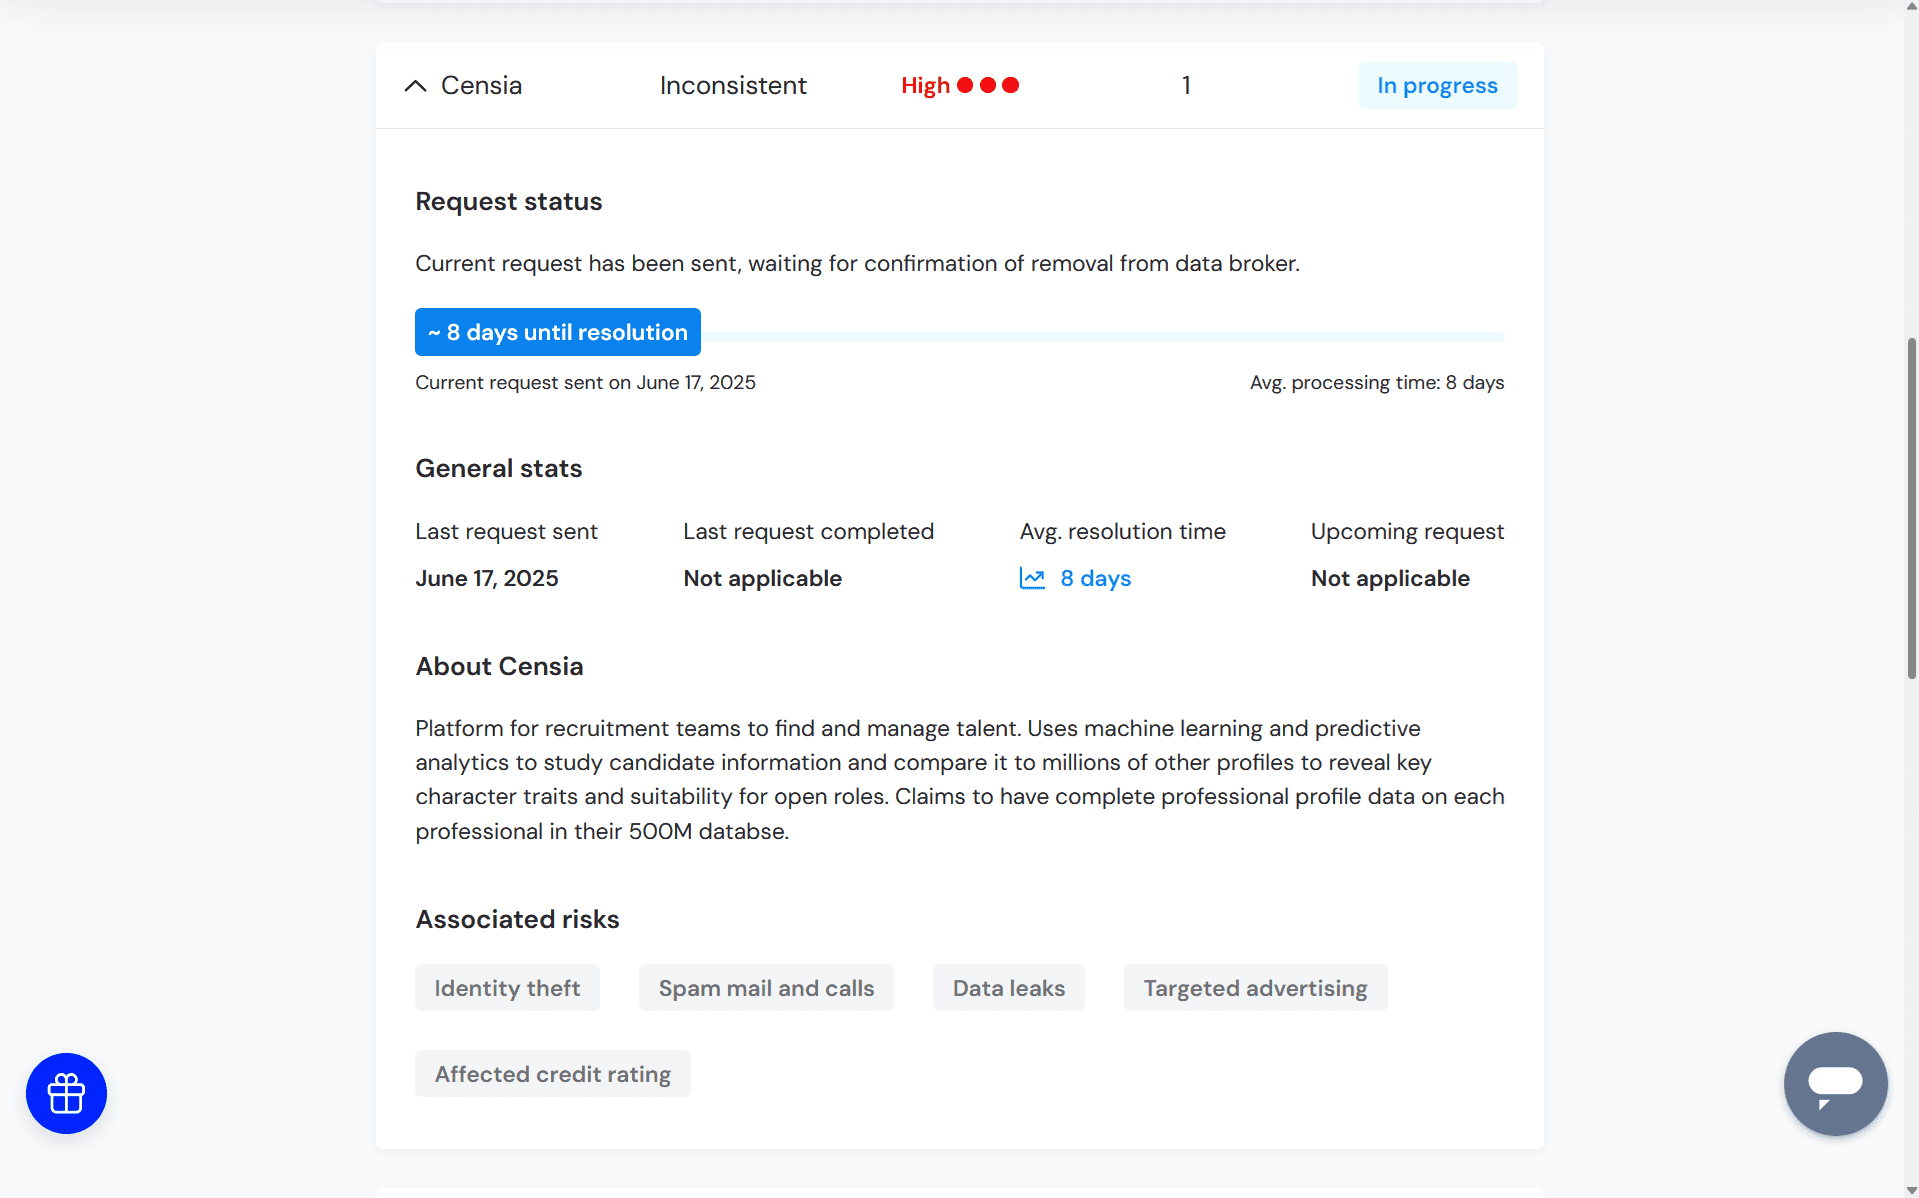1919x1198 pixels.
Task: Click the chat bubble inside the support button
Action: (x=1835, y=1080)
